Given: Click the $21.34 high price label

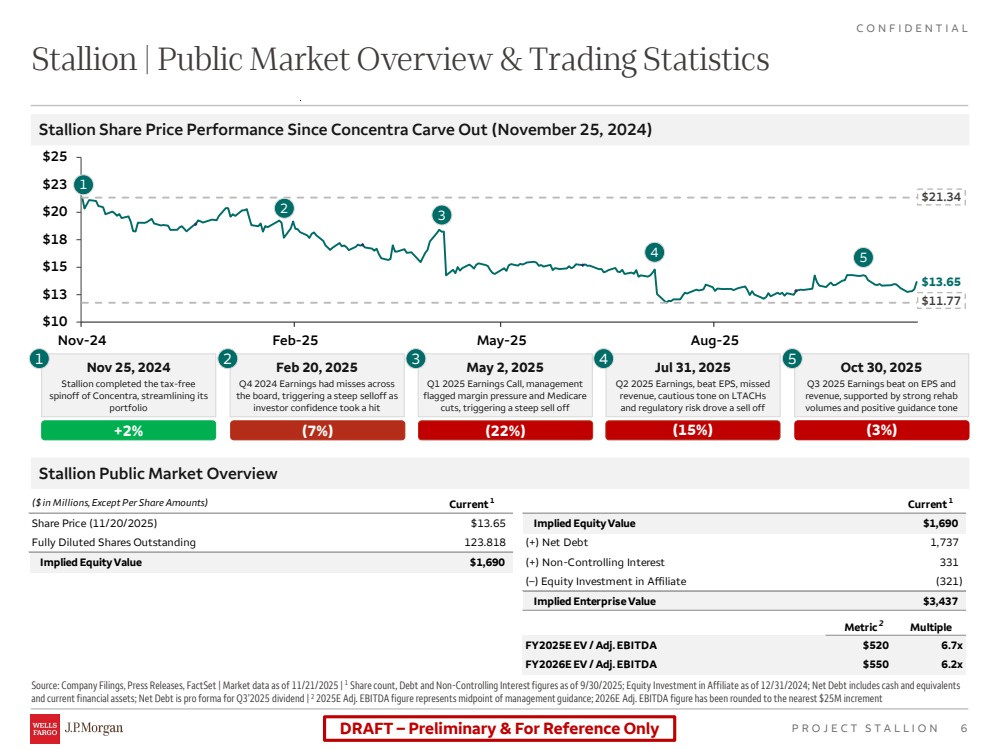Looking at the screenshot, I should (941, 197).
